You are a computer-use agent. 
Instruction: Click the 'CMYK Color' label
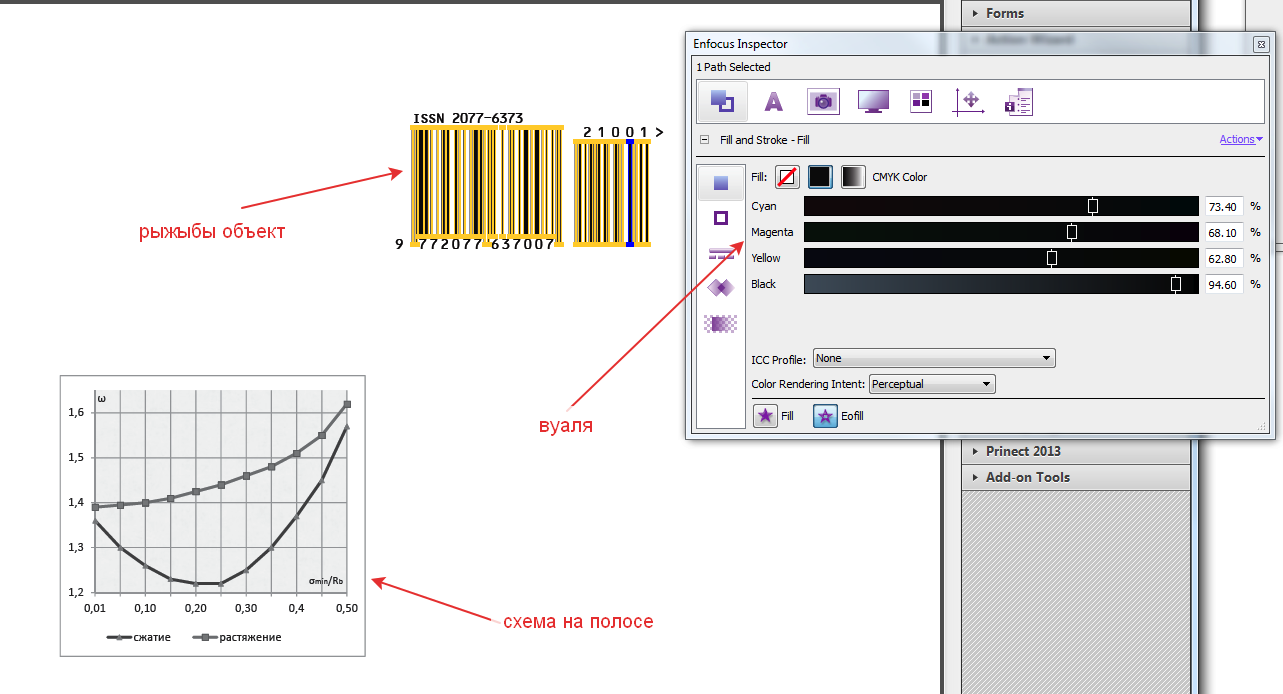[900, 177]
